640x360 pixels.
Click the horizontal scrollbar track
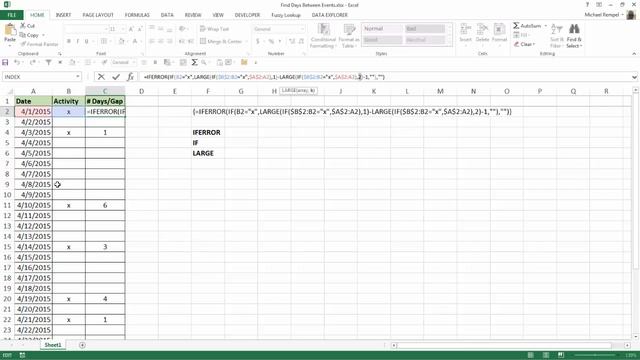tap(505, 345)
